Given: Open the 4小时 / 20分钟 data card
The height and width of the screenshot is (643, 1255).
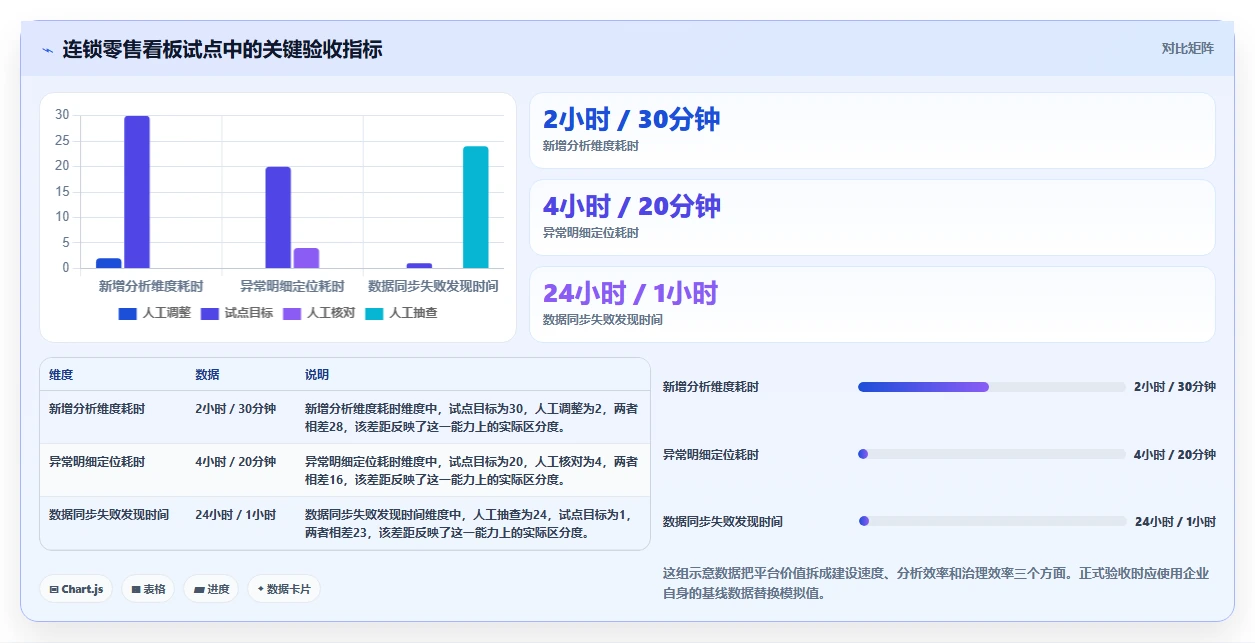Looking at the screenshot, I should 872,217.
